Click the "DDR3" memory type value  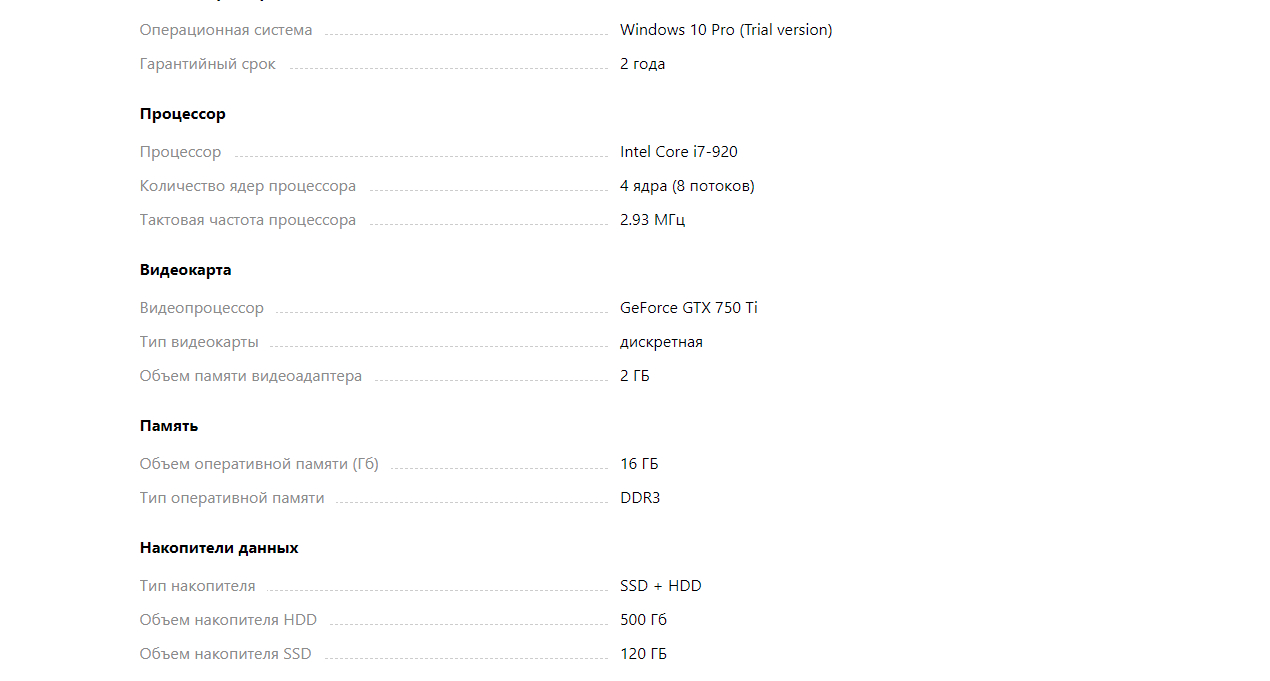[640, 498]
